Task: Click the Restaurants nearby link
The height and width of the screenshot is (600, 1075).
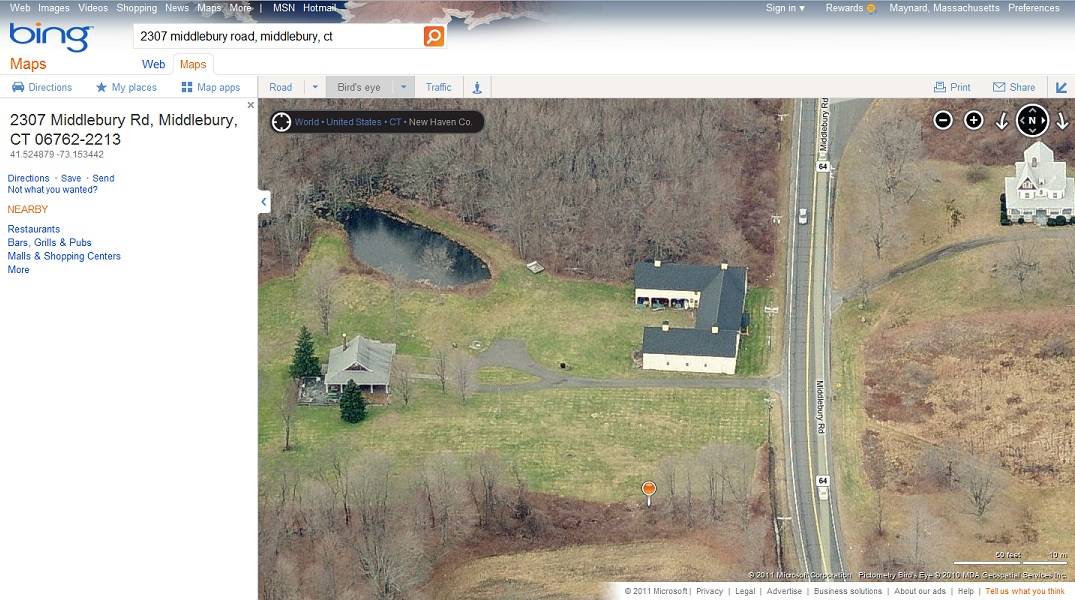Action: click(x=34, y=229)
